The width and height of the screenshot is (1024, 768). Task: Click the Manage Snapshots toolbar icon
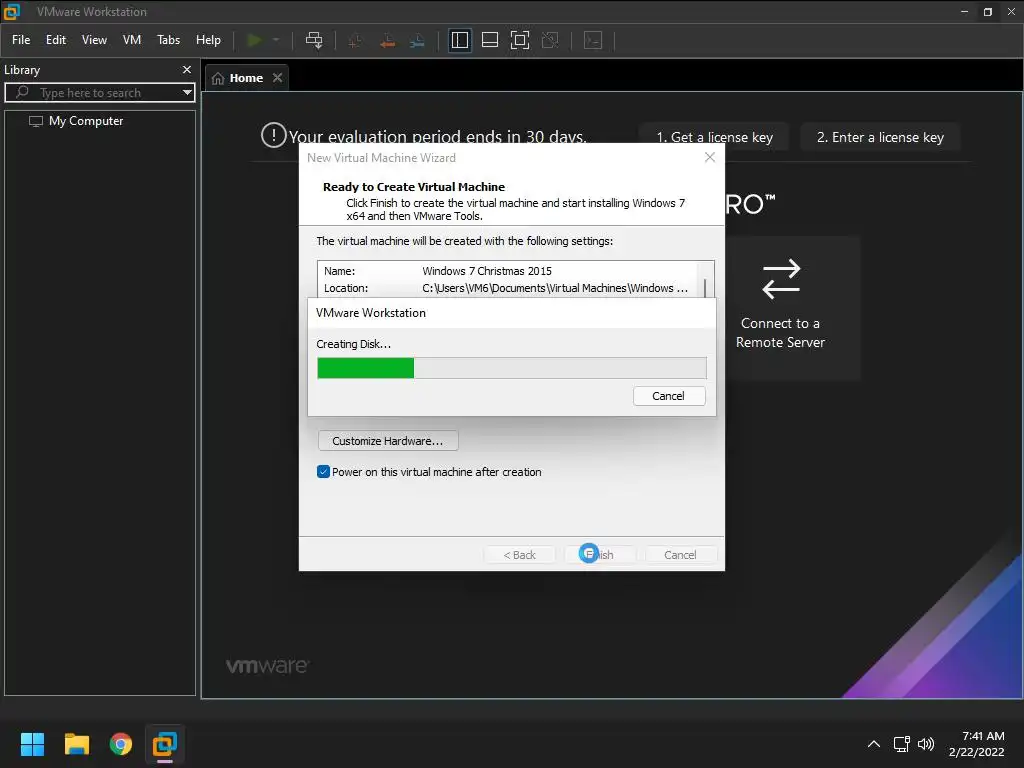(x=417, y=40)
